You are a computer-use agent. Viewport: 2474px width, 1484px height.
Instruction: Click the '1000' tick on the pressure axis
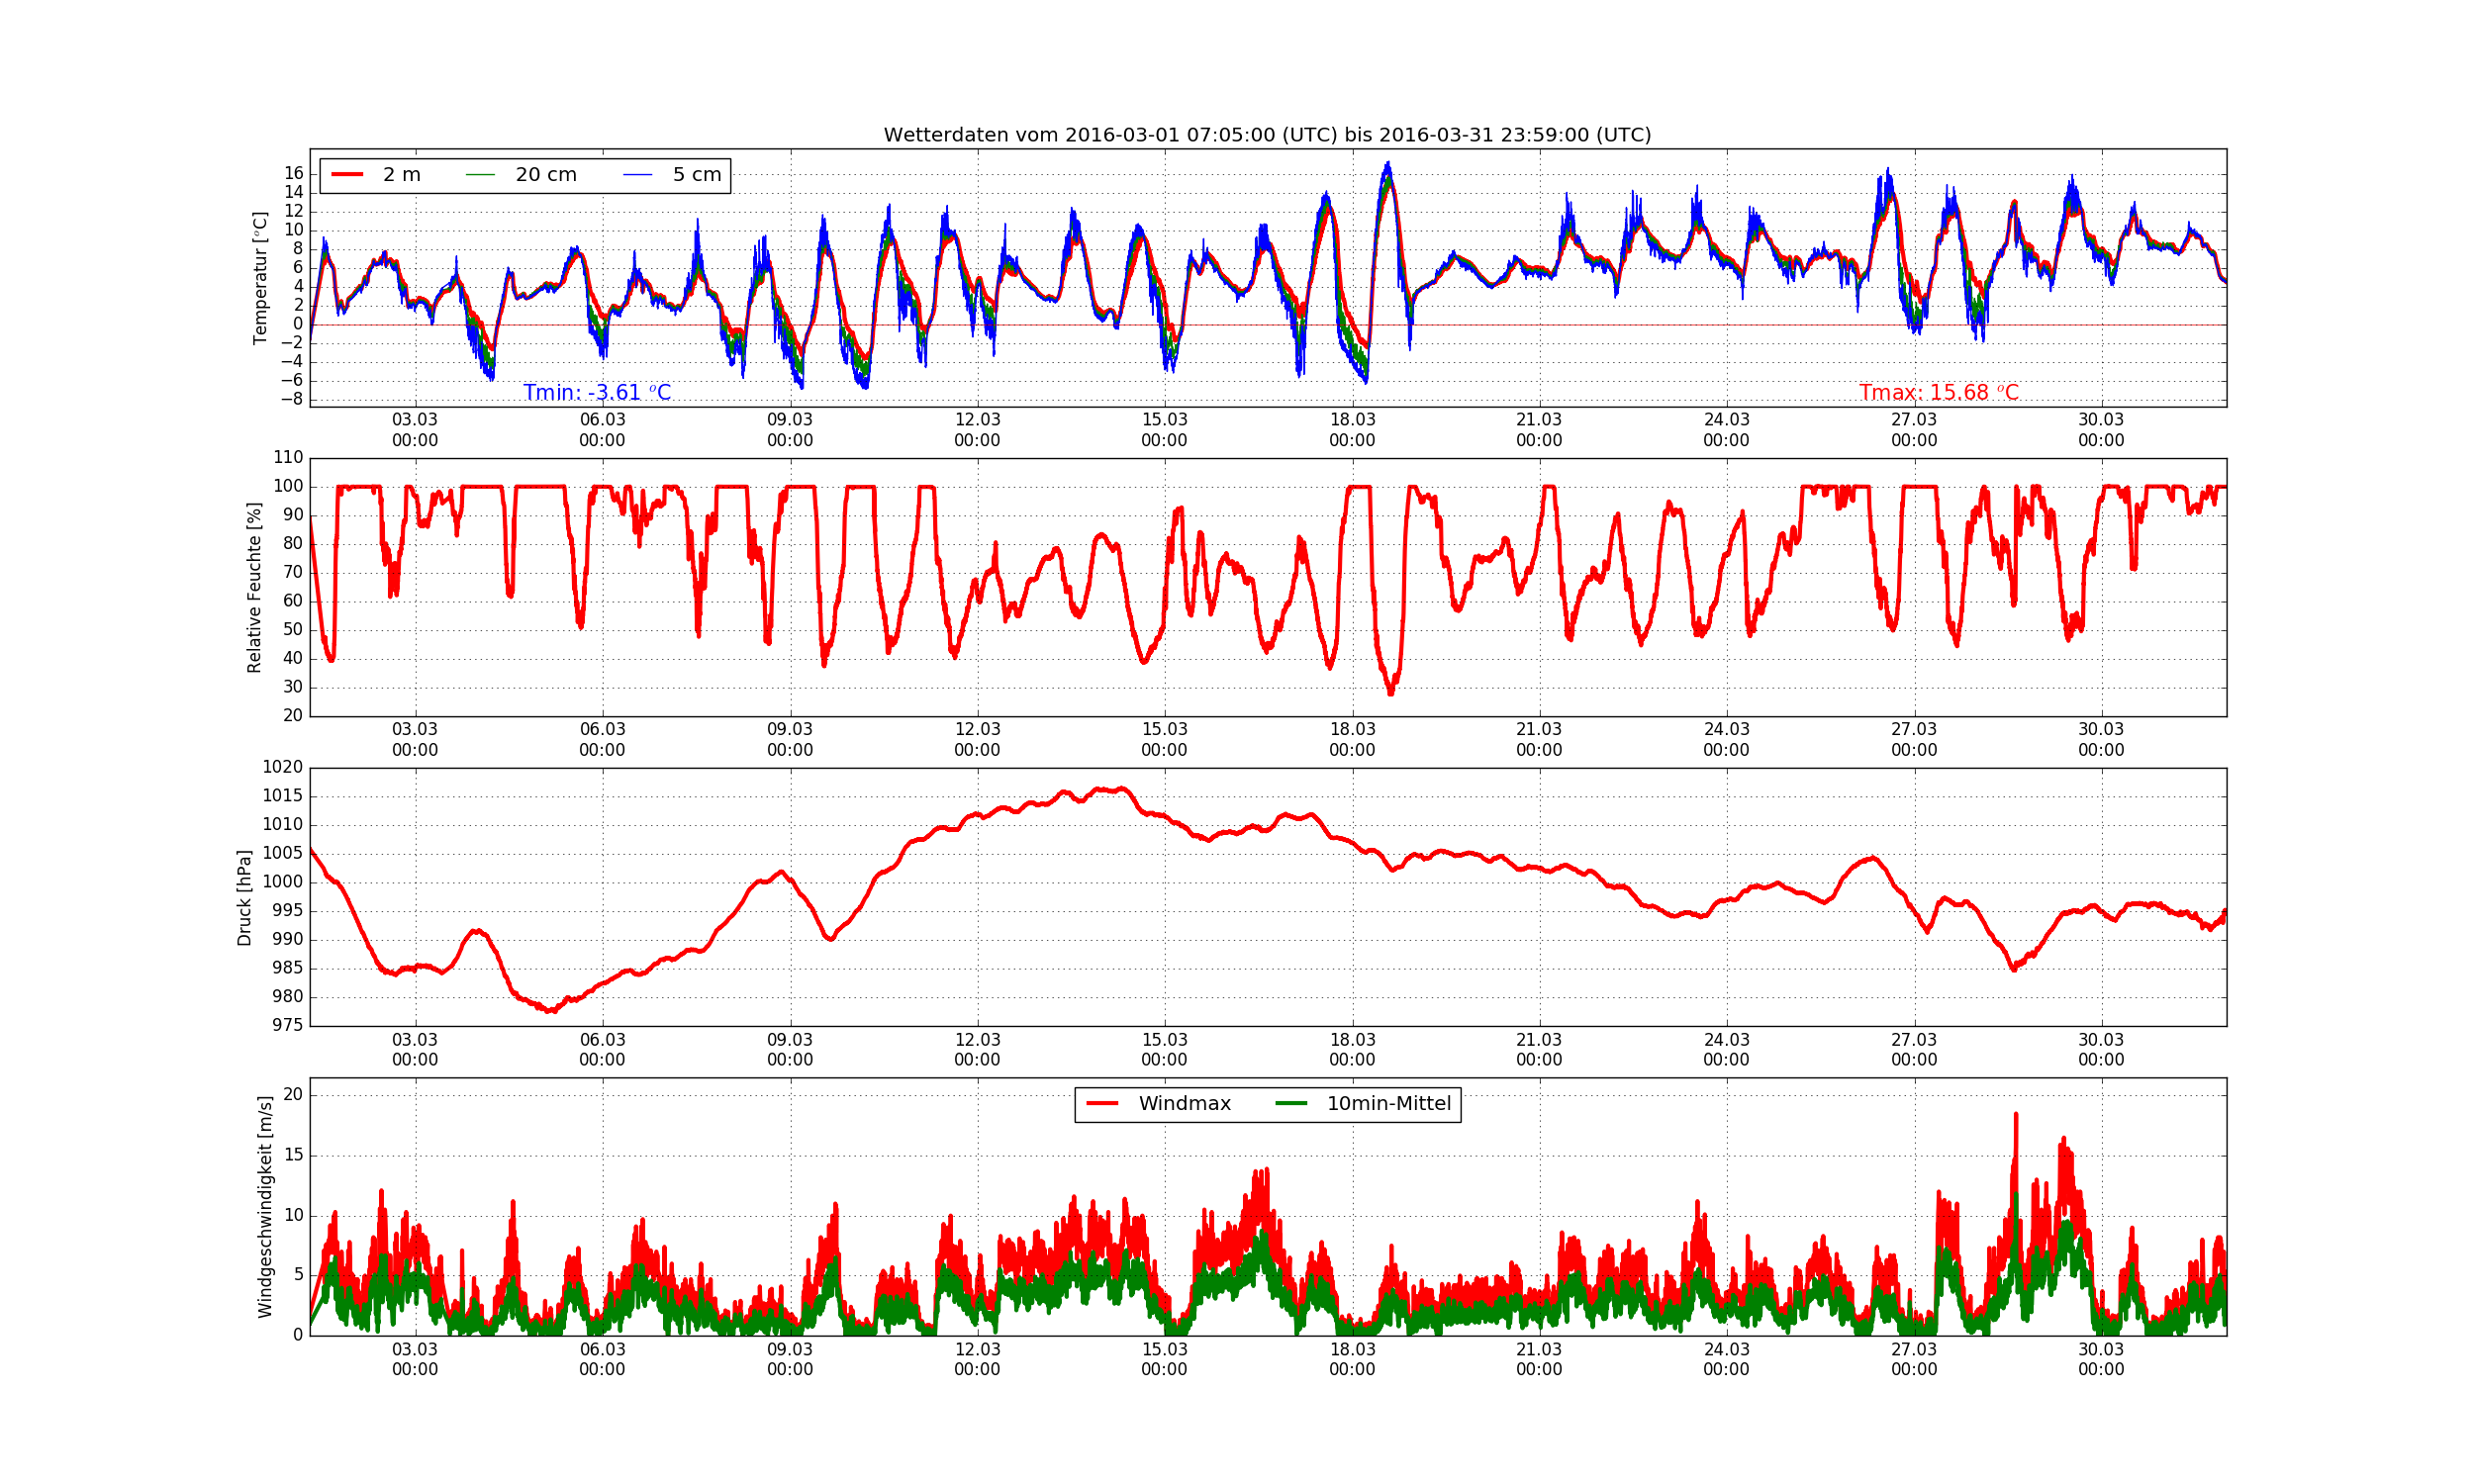(x=282, y=882)
